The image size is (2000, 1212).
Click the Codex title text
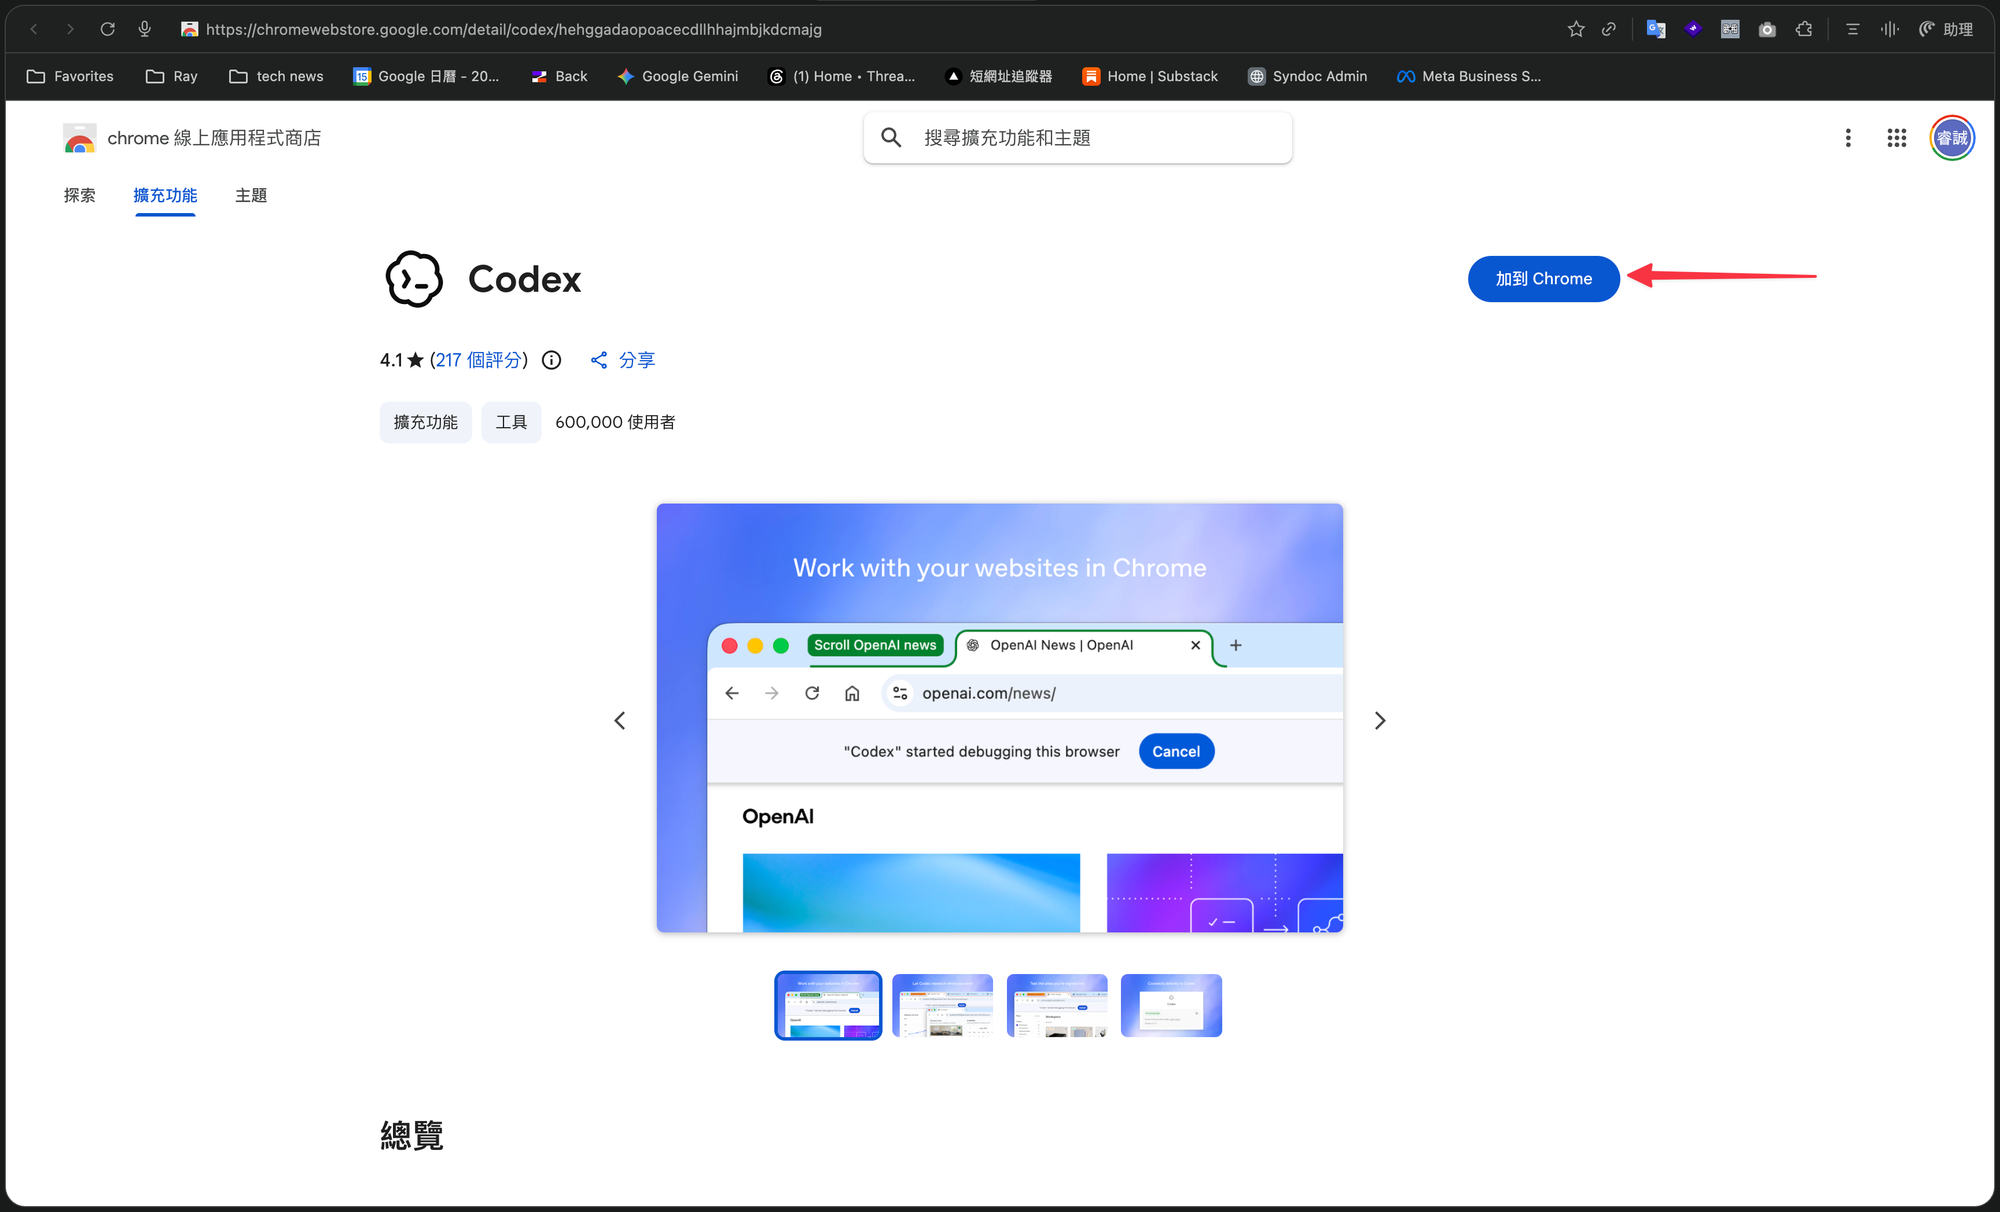coord(524,279)
